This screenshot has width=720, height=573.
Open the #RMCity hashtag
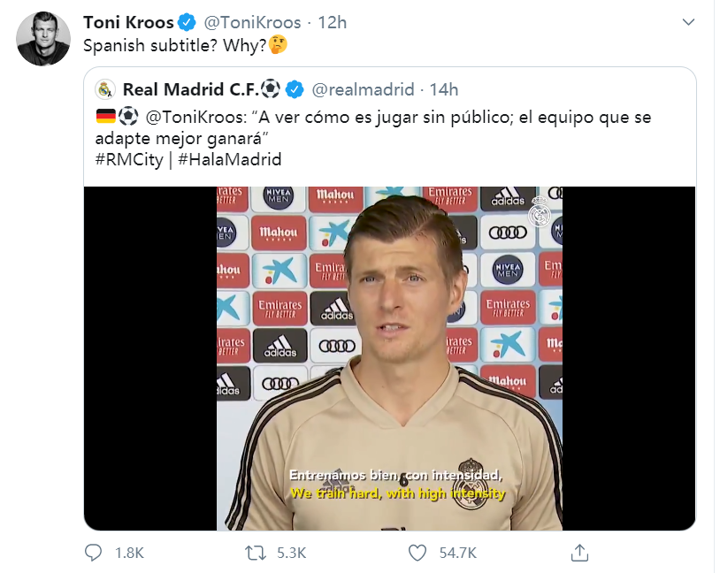[x=130, y=159]
